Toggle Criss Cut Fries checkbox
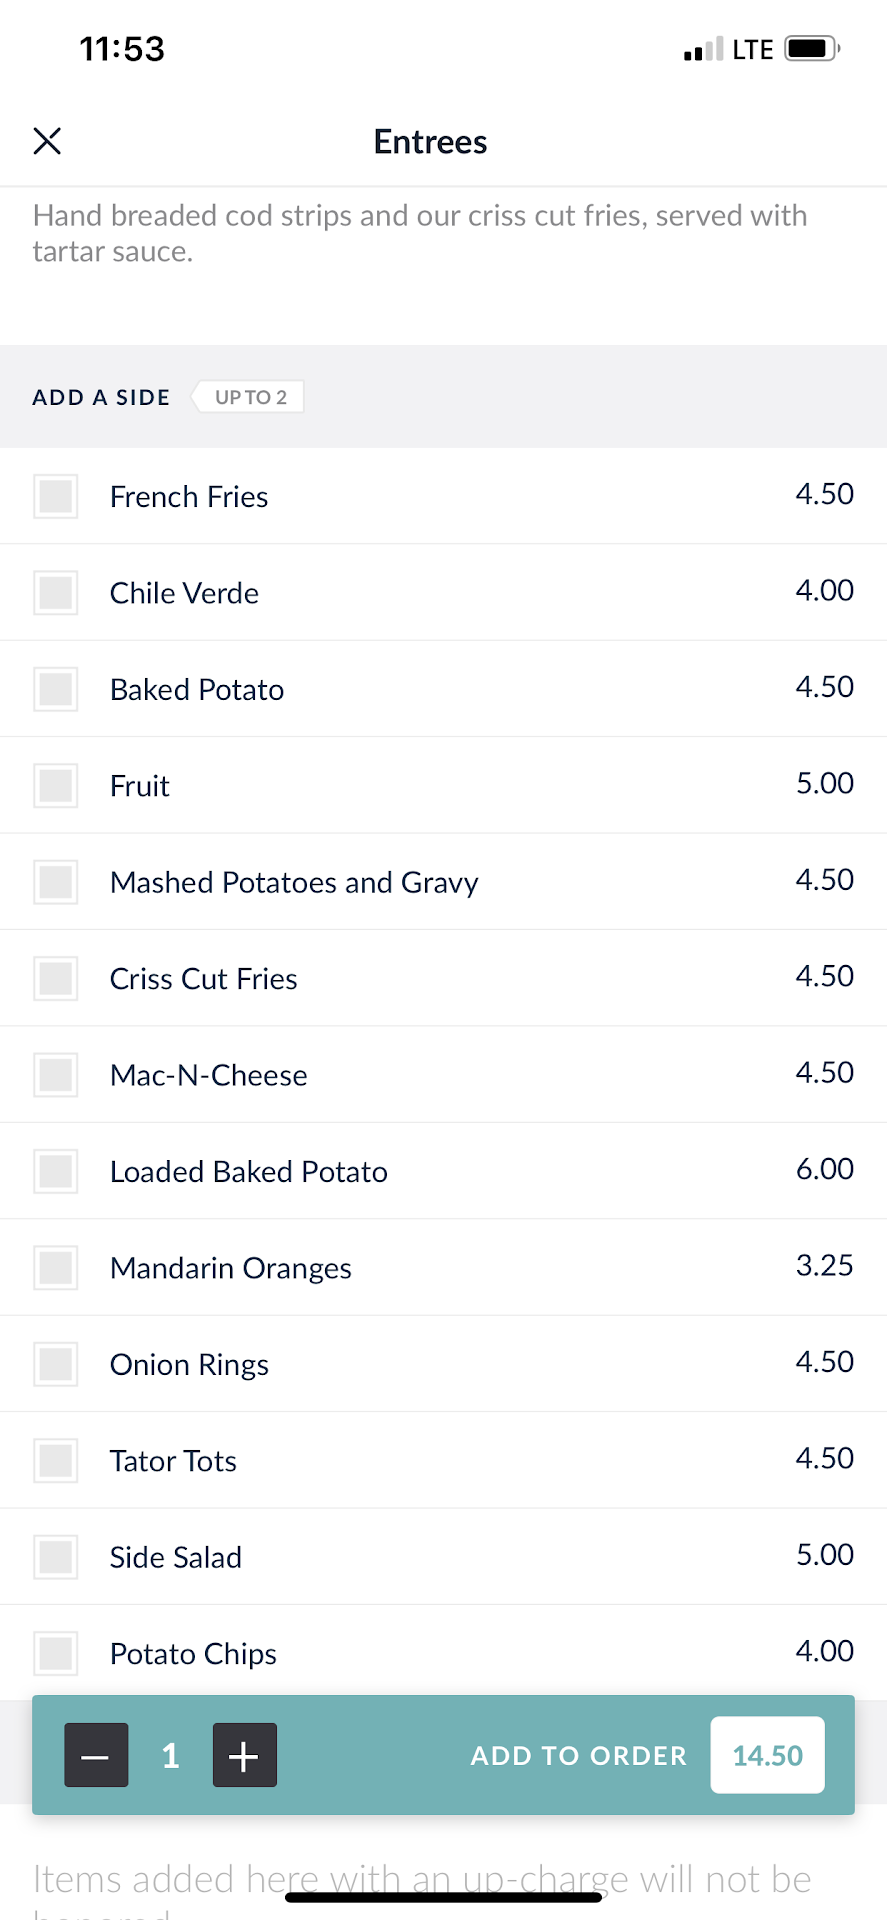This screenshot has height=1920, width=887. pyautogui.click(x=56, y=979)
